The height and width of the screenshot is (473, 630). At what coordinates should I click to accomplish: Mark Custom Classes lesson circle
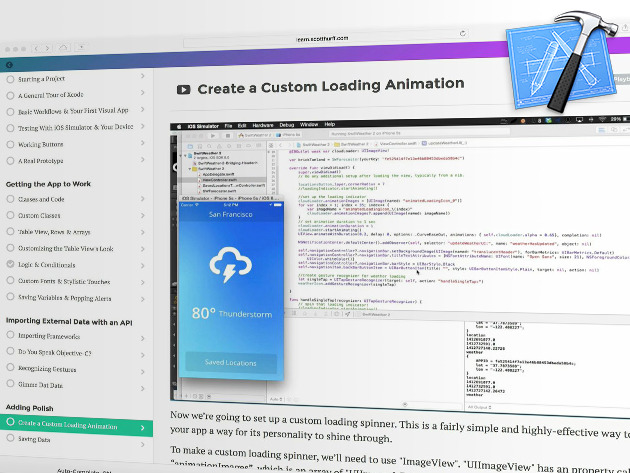point(10,215)
